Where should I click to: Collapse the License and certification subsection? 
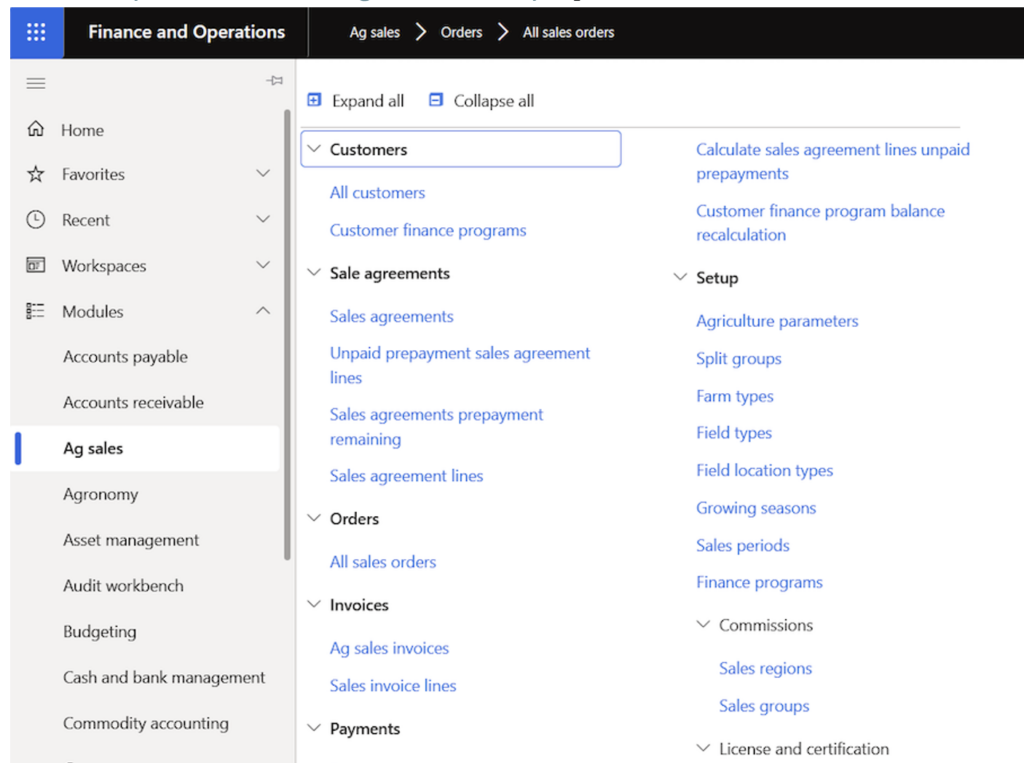703,747
